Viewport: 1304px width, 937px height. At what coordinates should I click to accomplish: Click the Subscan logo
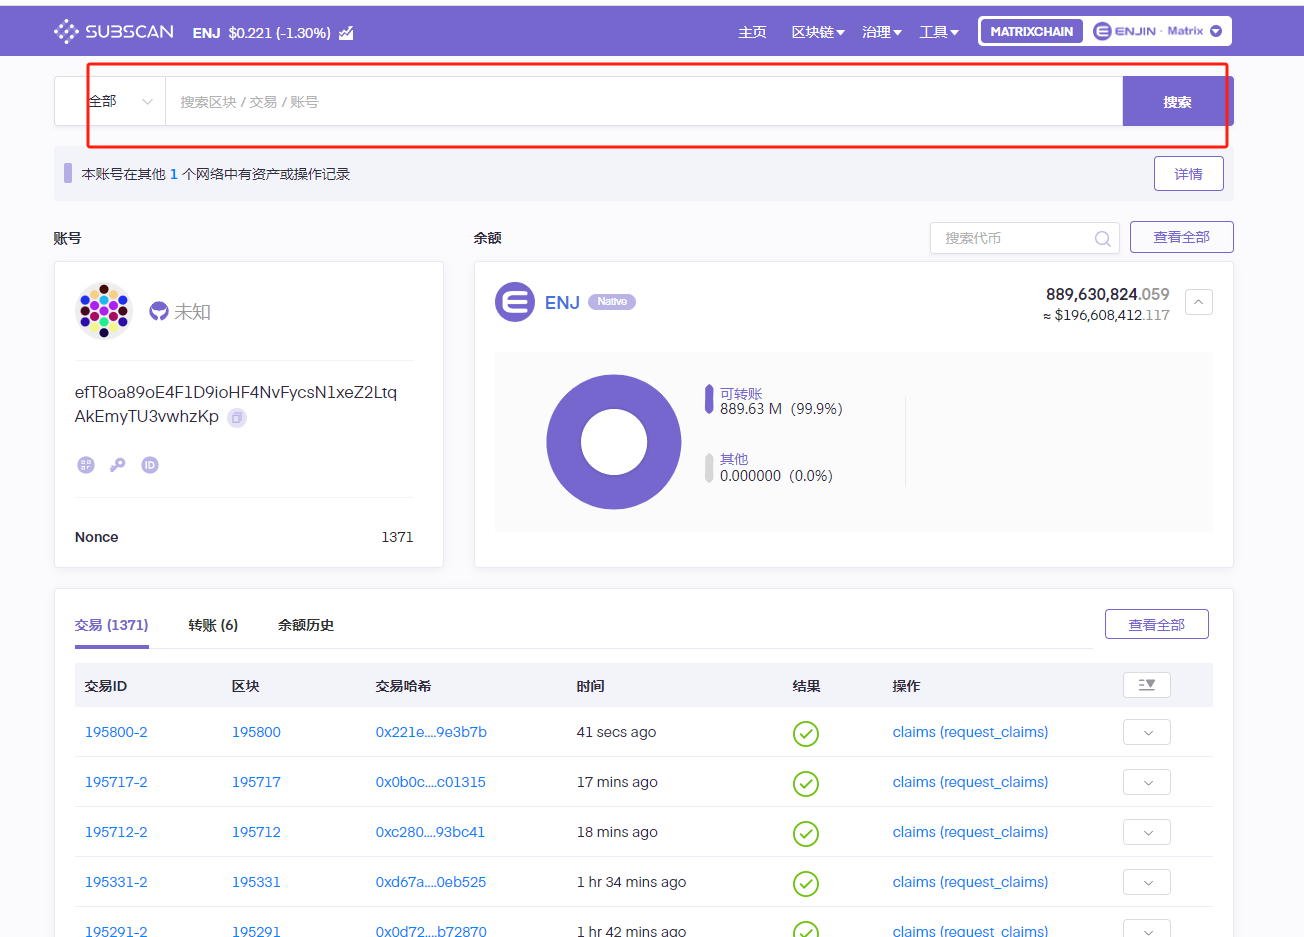click(x=113, y=32)
